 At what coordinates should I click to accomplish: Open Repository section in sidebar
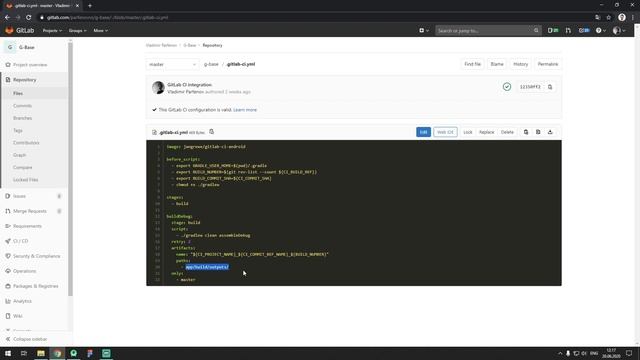click(x=24, y=80)
